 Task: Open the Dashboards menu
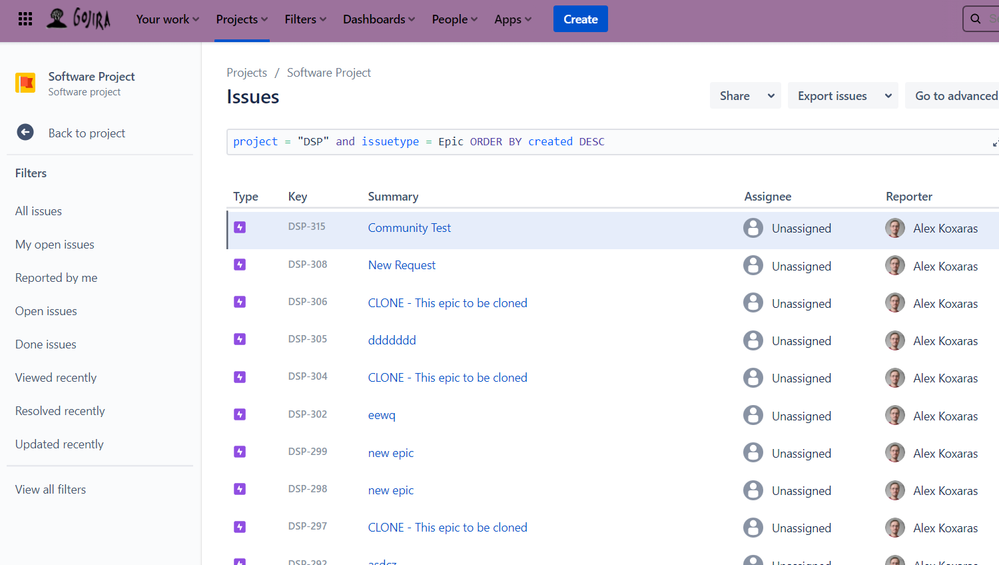378,19
